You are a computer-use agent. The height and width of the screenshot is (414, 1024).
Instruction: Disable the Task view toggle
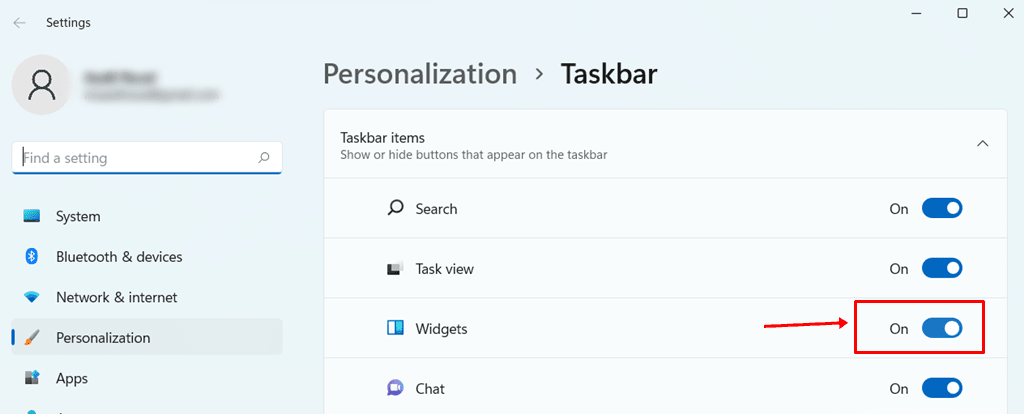tap(941, 269)
